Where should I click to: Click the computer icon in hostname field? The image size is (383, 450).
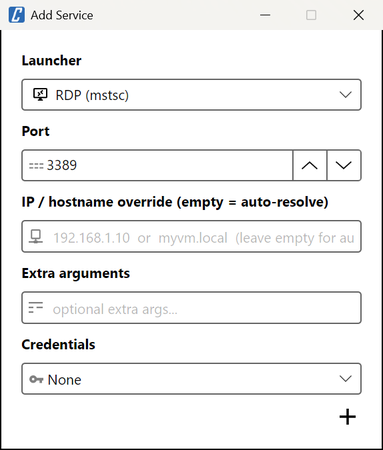tap(36, 237)
